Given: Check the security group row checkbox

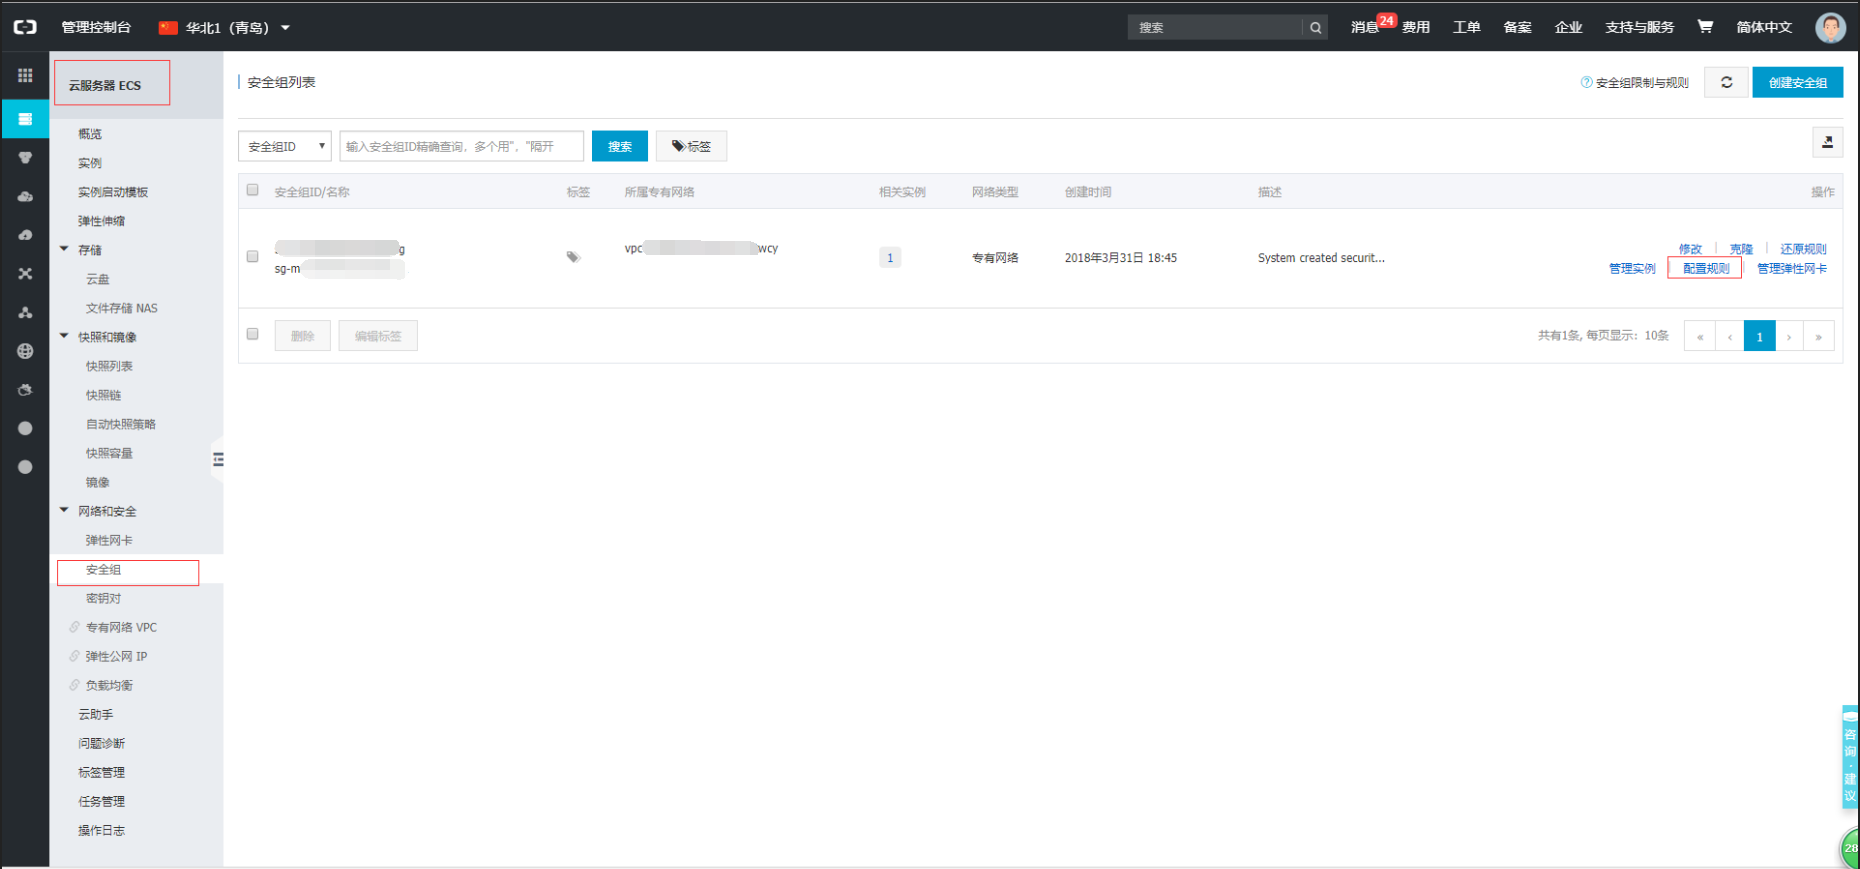Looking at the screenshot, I should pyautogui.click(x=253, y=257).
